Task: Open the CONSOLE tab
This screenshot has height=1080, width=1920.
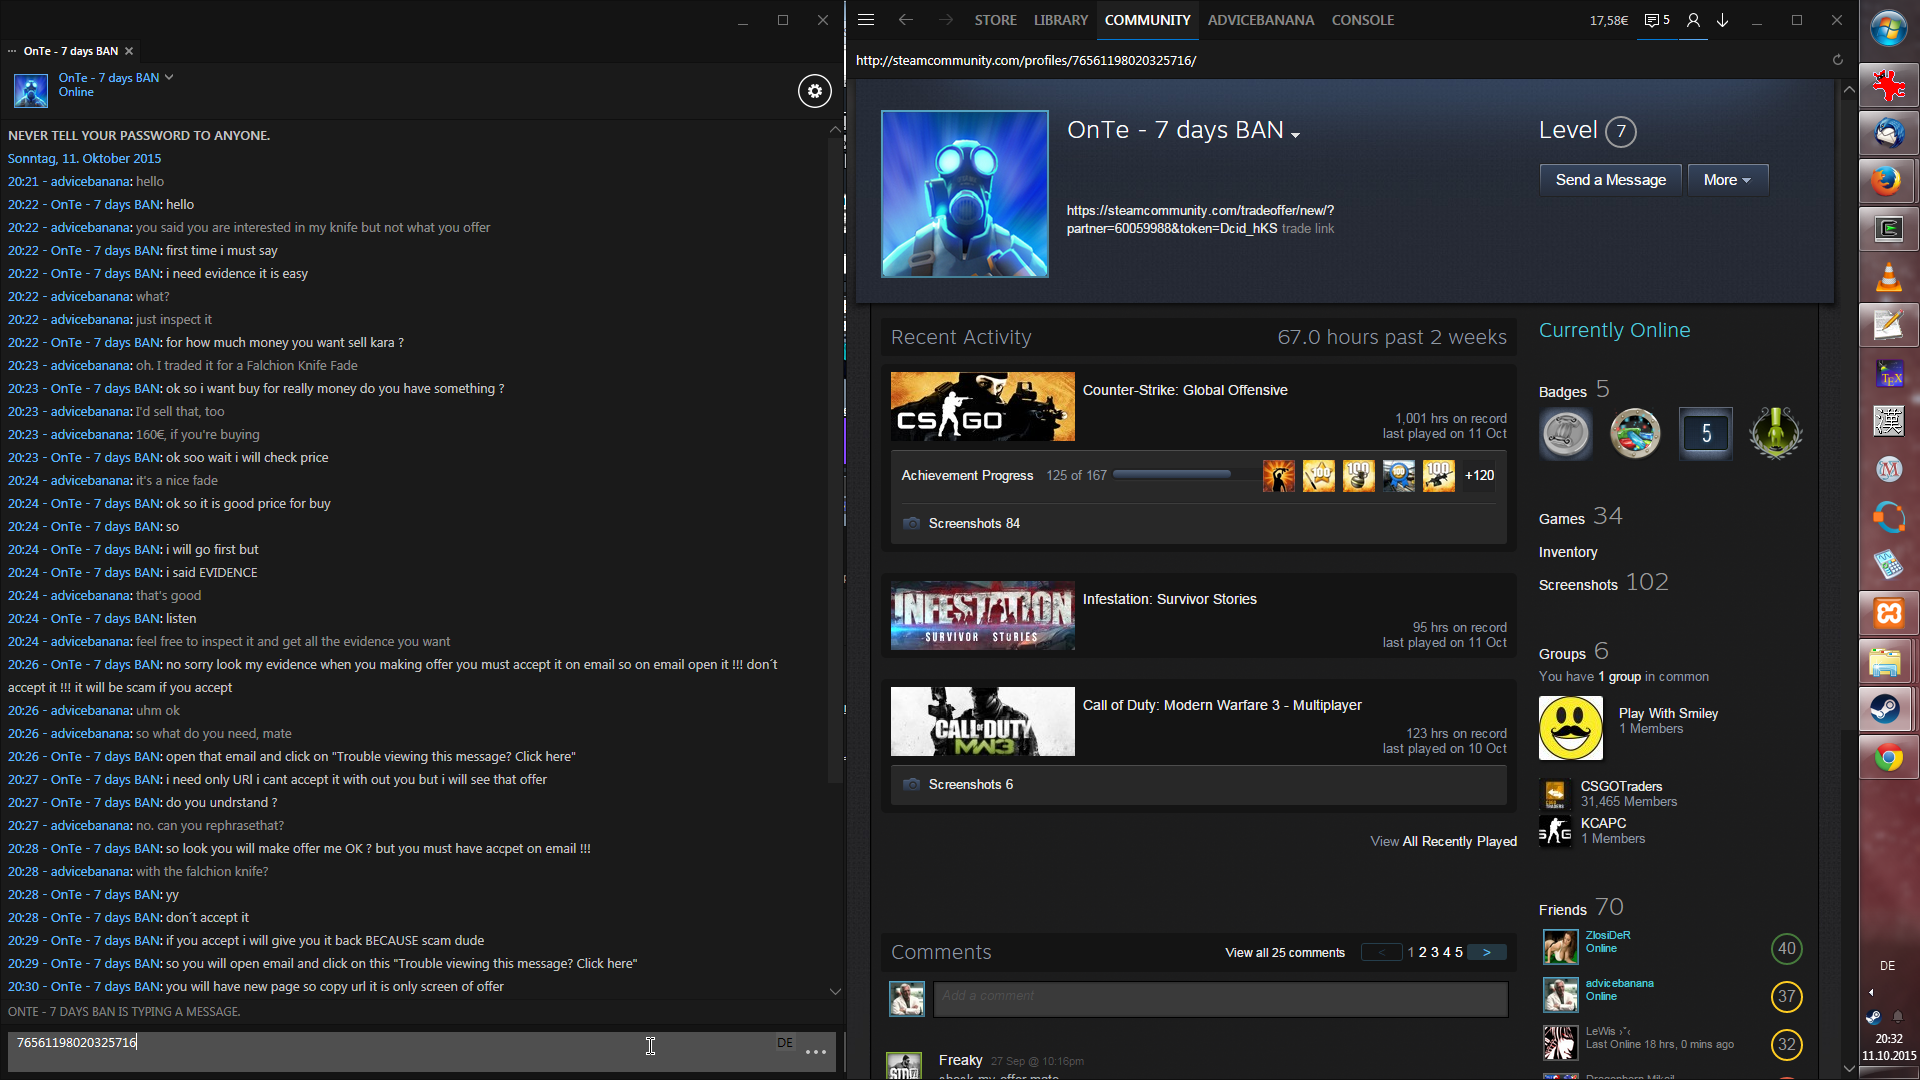Action: coord(1362,20)
